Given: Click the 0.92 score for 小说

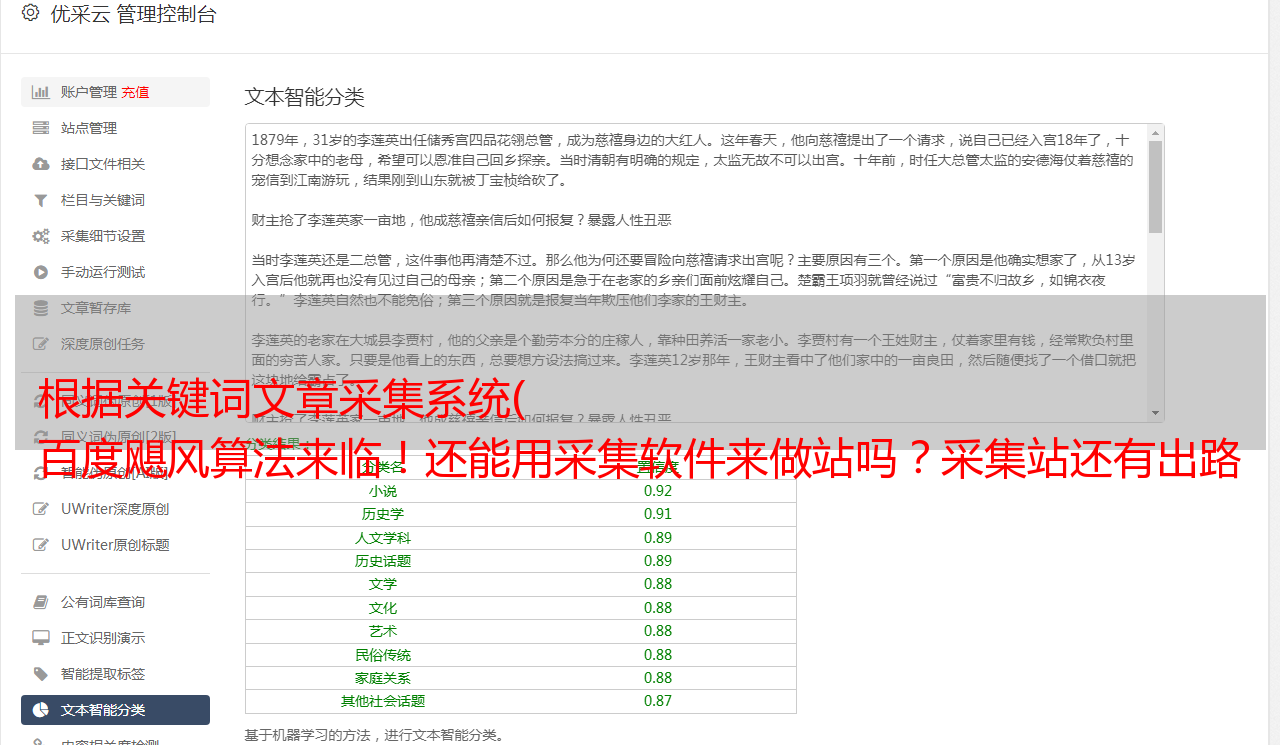Looking at the screenshot, I should [658, 491].
